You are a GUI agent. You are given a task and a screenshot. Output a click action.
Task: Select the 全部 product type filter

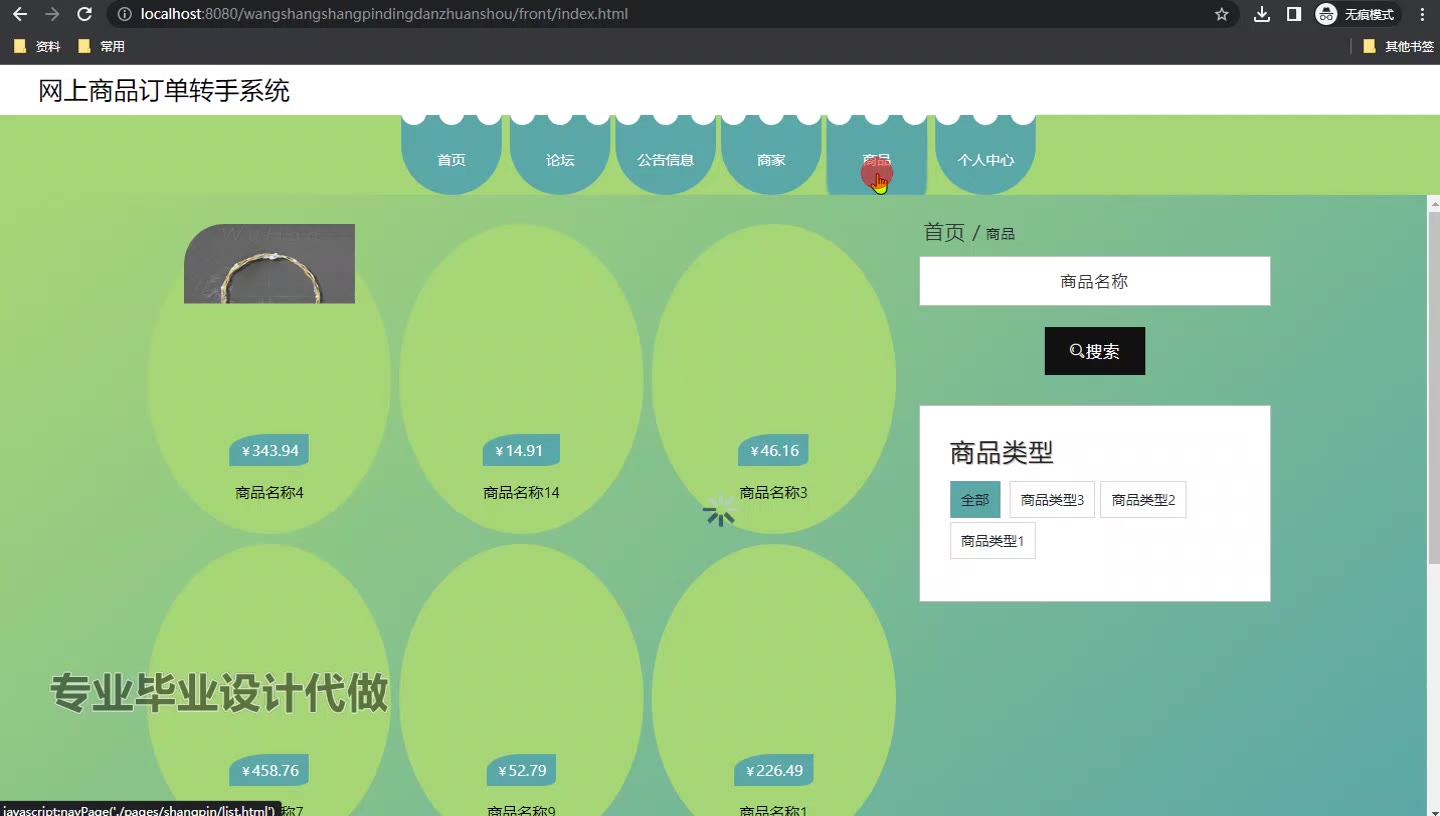pyautogui.click(x=975, y=500)
